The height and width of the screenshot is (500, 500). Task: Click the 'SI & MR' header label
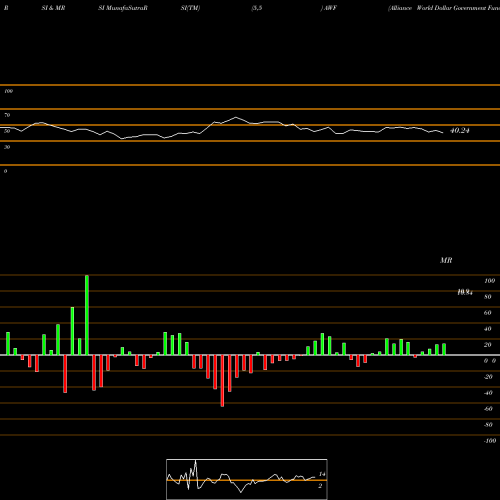coord(53,8)
